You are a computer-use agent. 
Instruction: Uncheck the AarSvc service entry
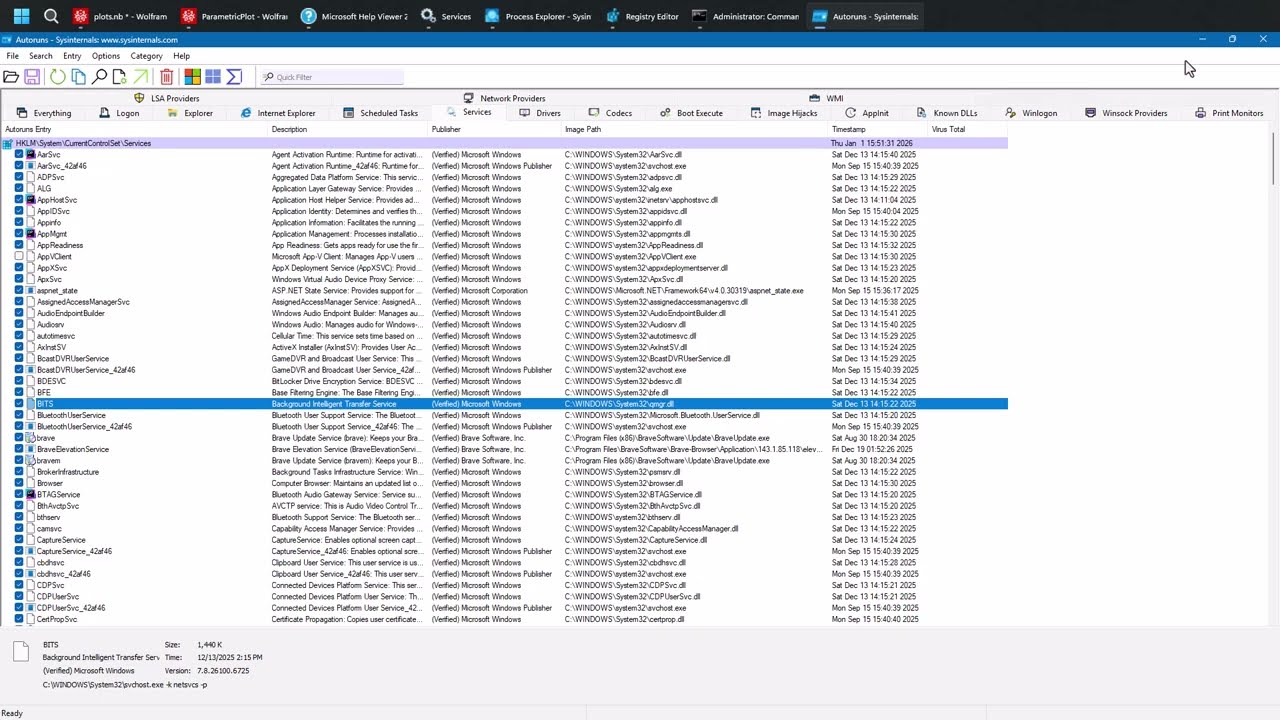(19, 155)
